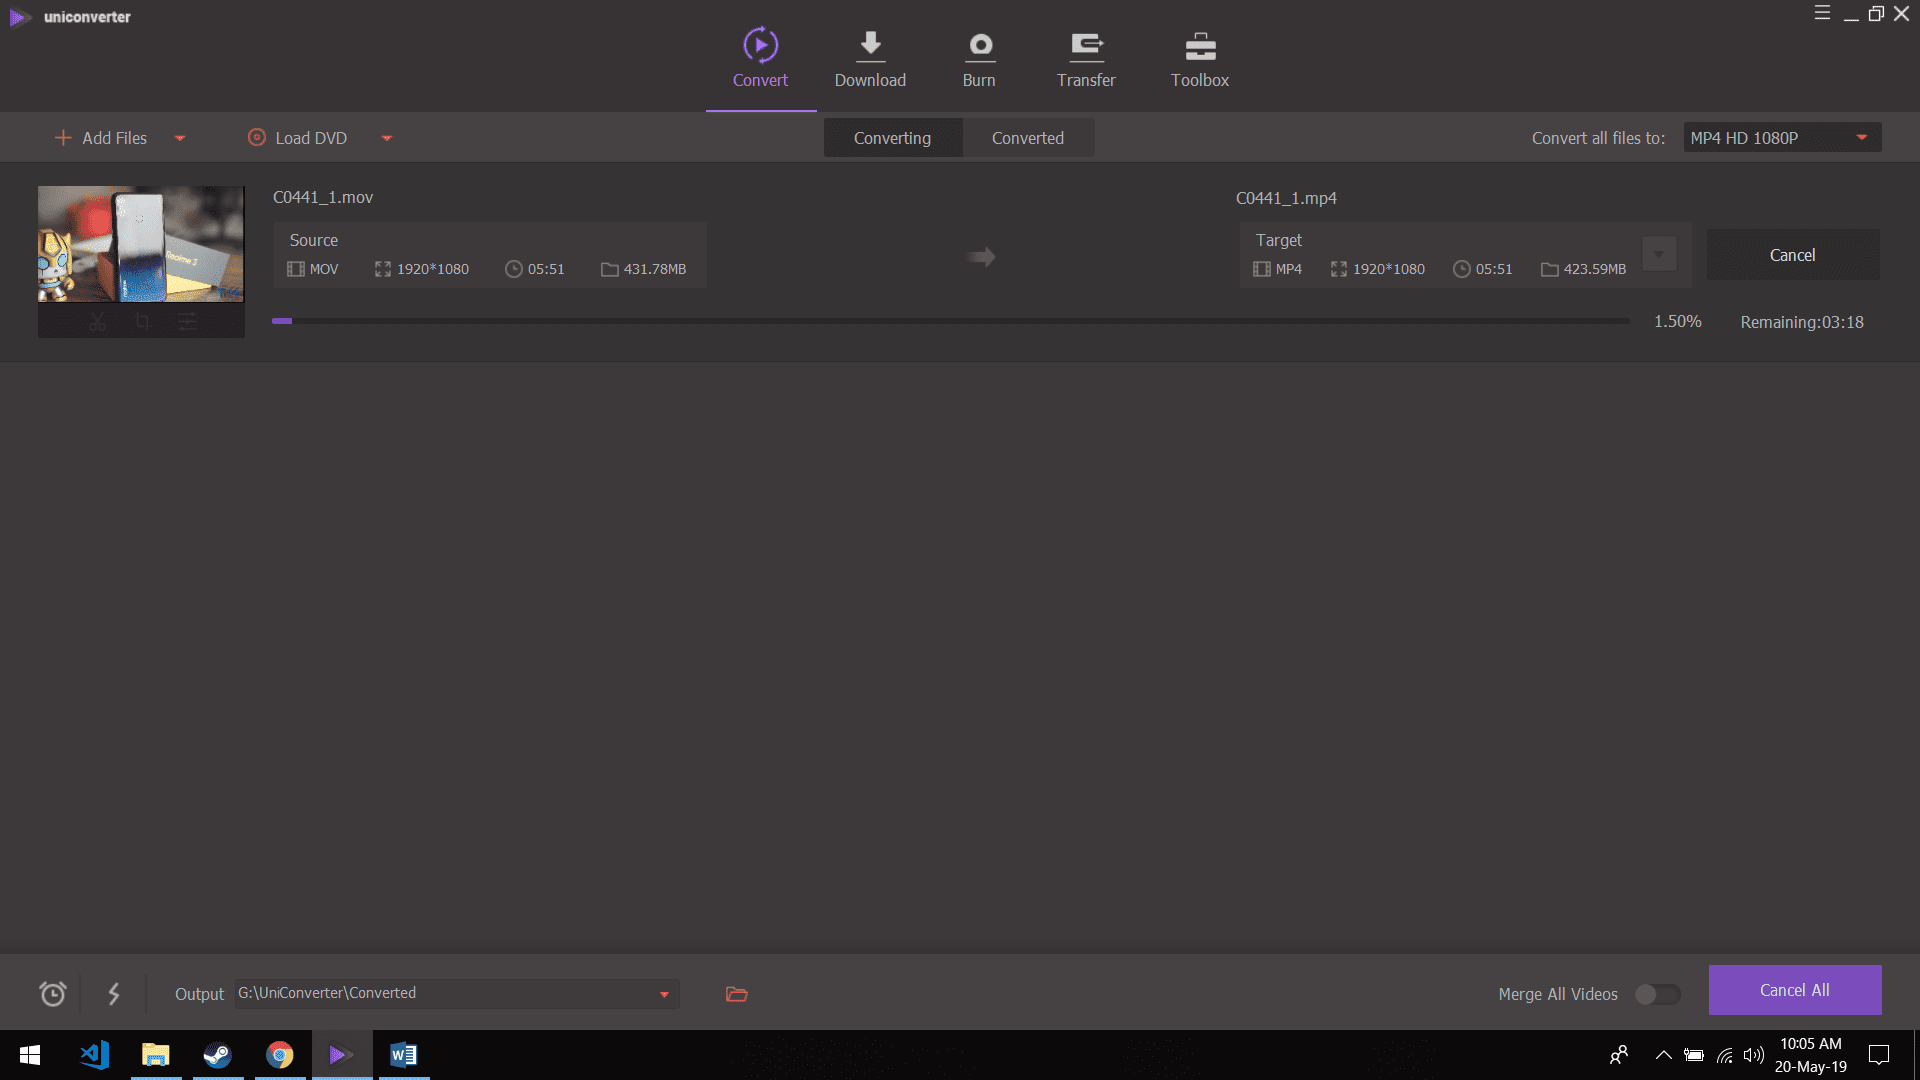The image size is (1920, 1080).
Task: Click the conversion progress bar
Action: tap(950, 321)
